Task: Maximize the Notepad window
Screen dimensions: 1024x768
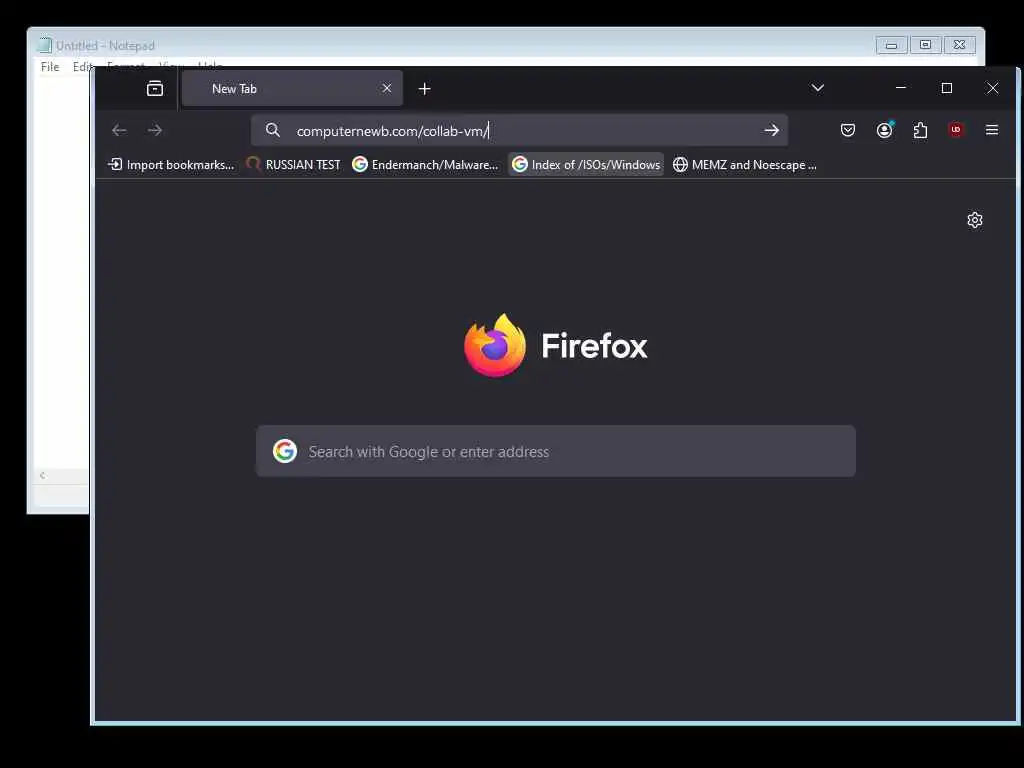Action: click(x=925, y=45)
